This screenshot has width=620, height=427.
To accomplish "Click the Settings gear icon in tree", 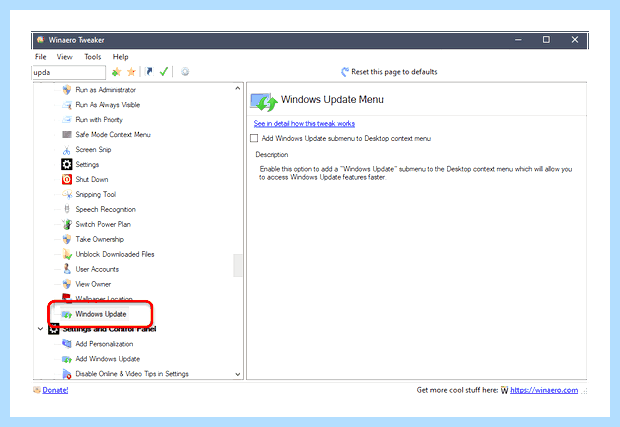I will click(67, 164).
